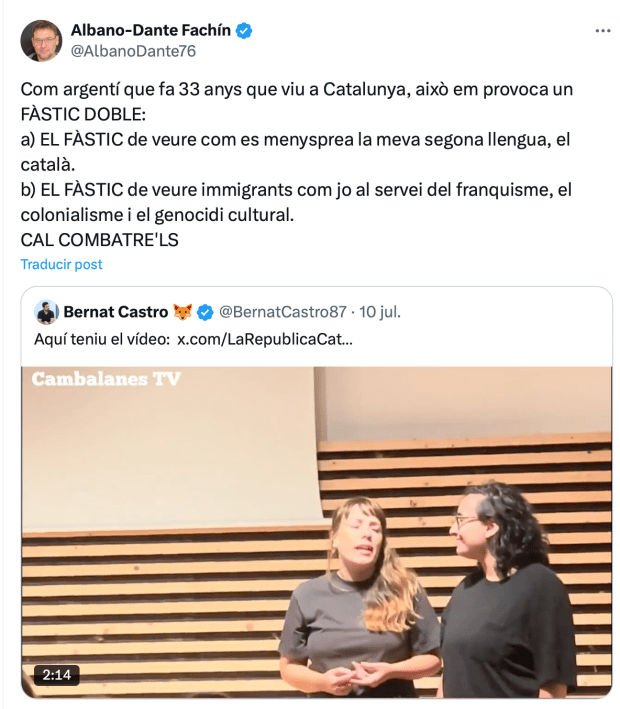This screenshot has height=709, width=620.
Task: Play the embedded video thumbnail
Action: pos(317,532)
